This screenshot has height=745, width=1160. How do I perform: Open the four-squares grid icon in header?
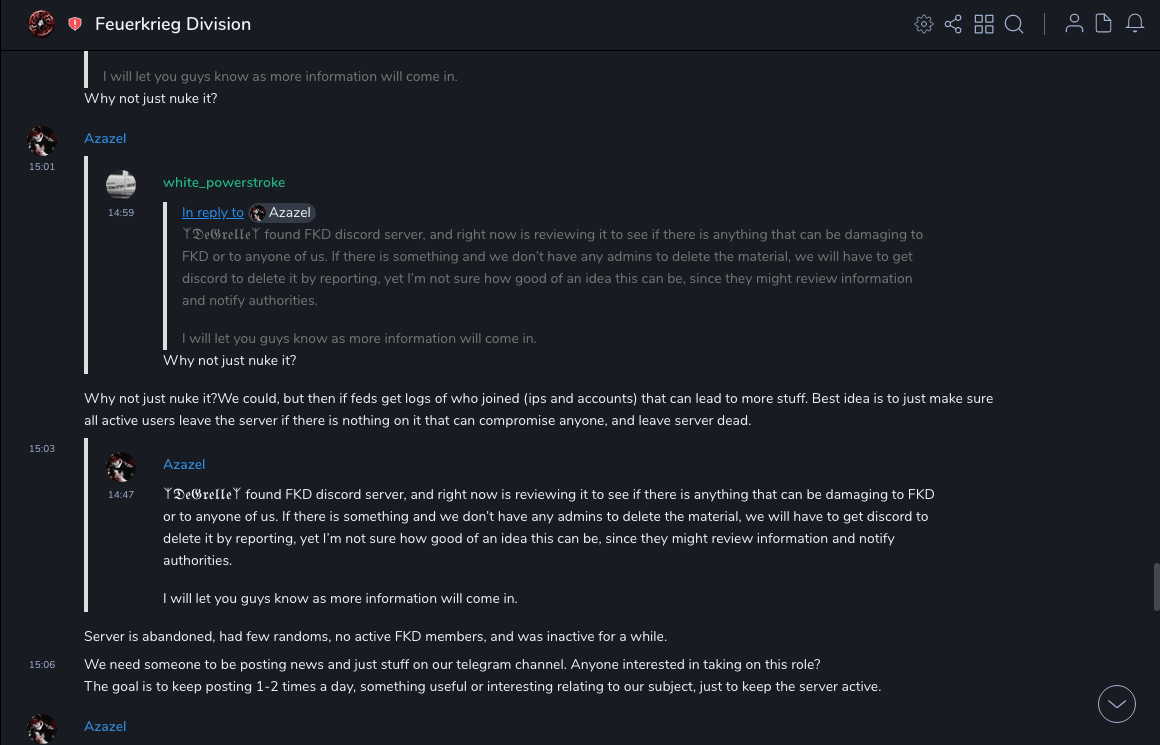tap(984, 24)
